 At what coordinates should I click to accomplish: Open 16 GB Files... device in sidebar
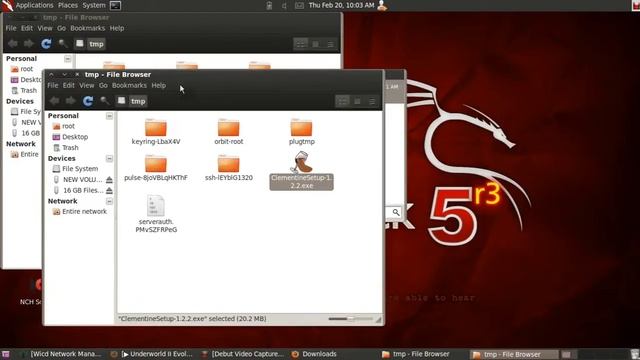point(78,190)
